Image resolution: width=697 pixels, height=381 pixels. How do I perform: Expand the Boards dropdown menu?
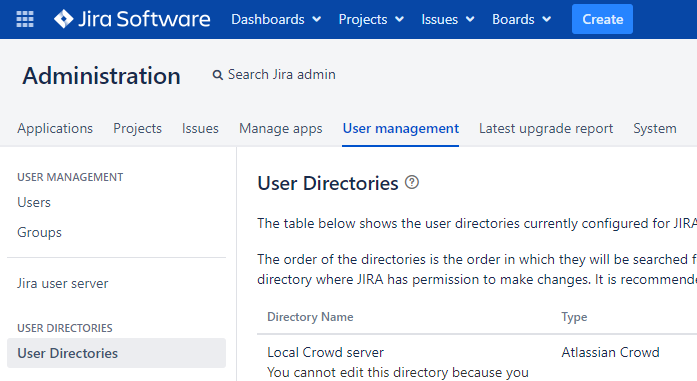tap(521, 19)
